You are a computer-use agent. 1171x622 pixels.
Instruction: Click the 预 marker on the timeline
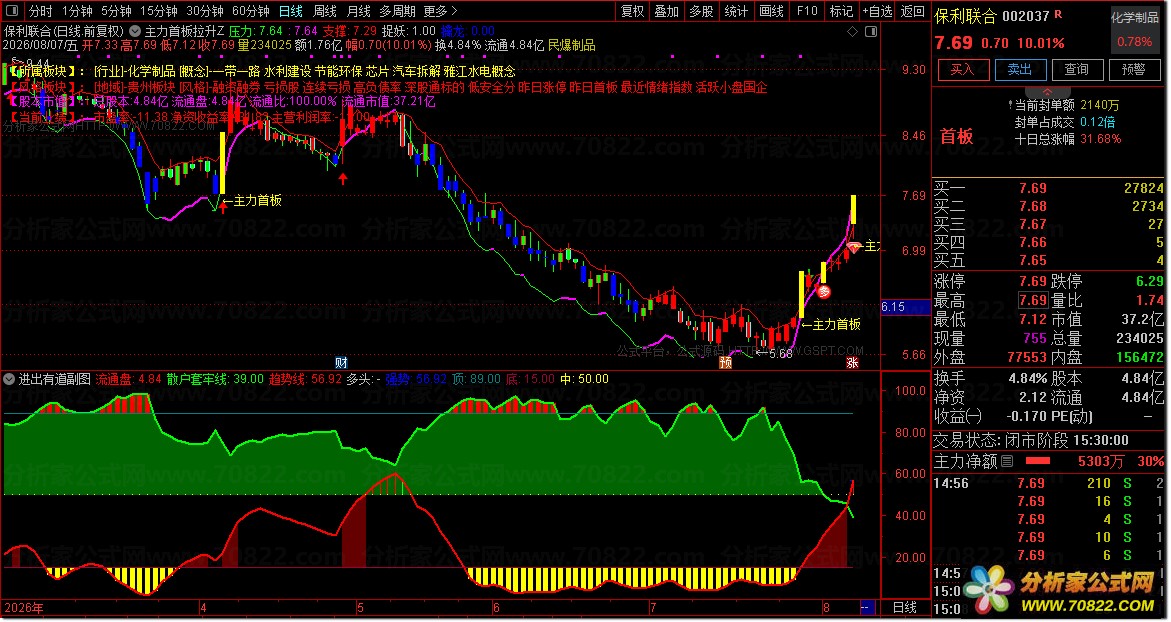[x=725, y=363]
